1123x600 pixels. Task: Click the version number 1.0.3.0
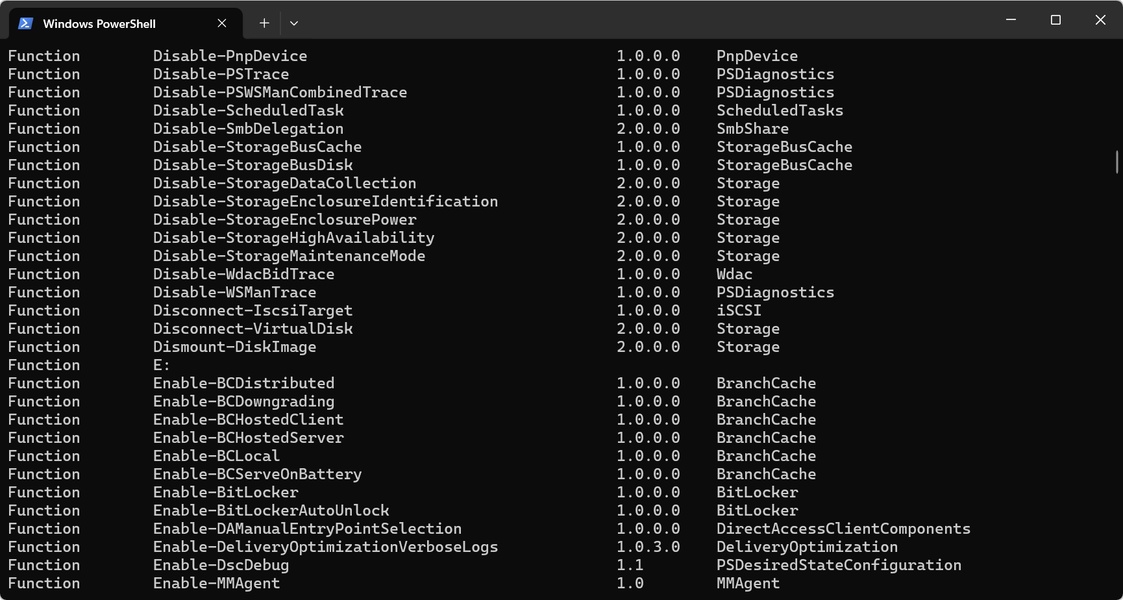(648, 547)
